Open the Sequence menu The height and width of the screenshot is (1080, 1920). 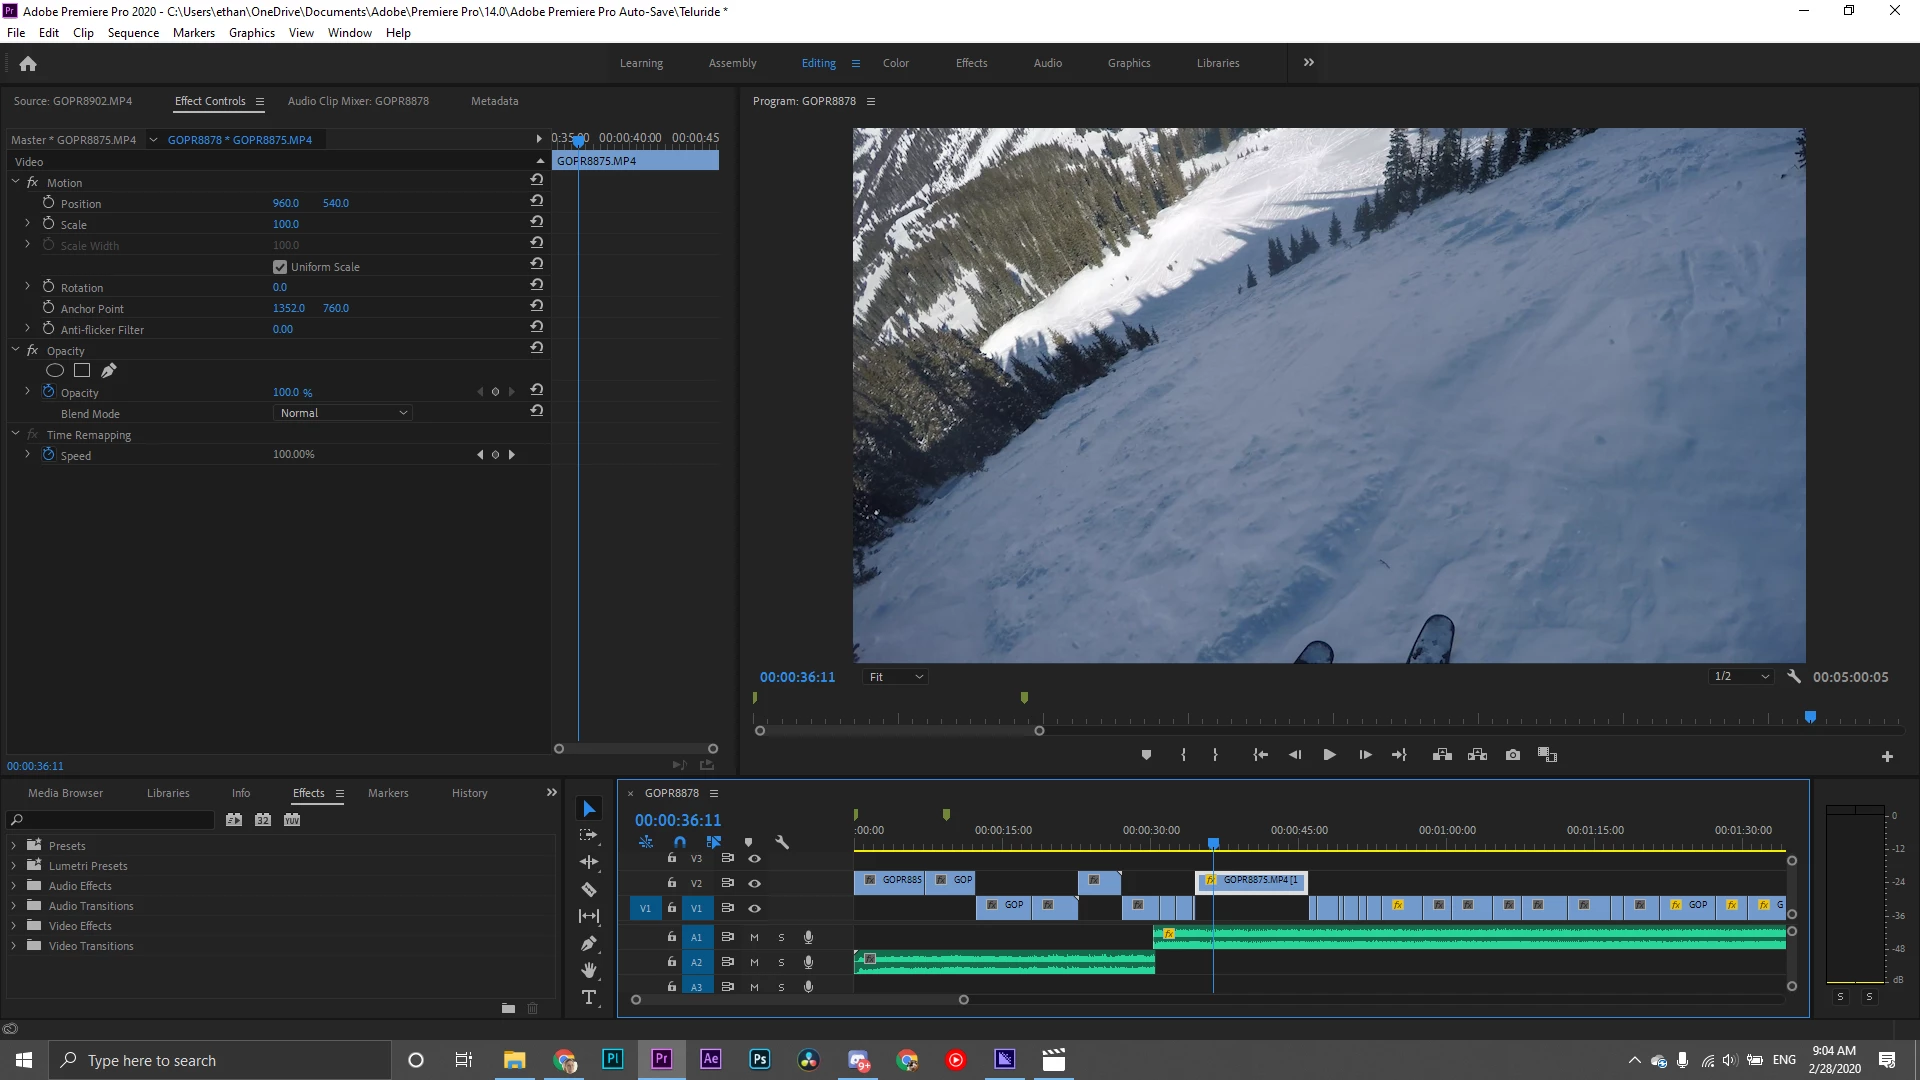(x=133, y=33)
